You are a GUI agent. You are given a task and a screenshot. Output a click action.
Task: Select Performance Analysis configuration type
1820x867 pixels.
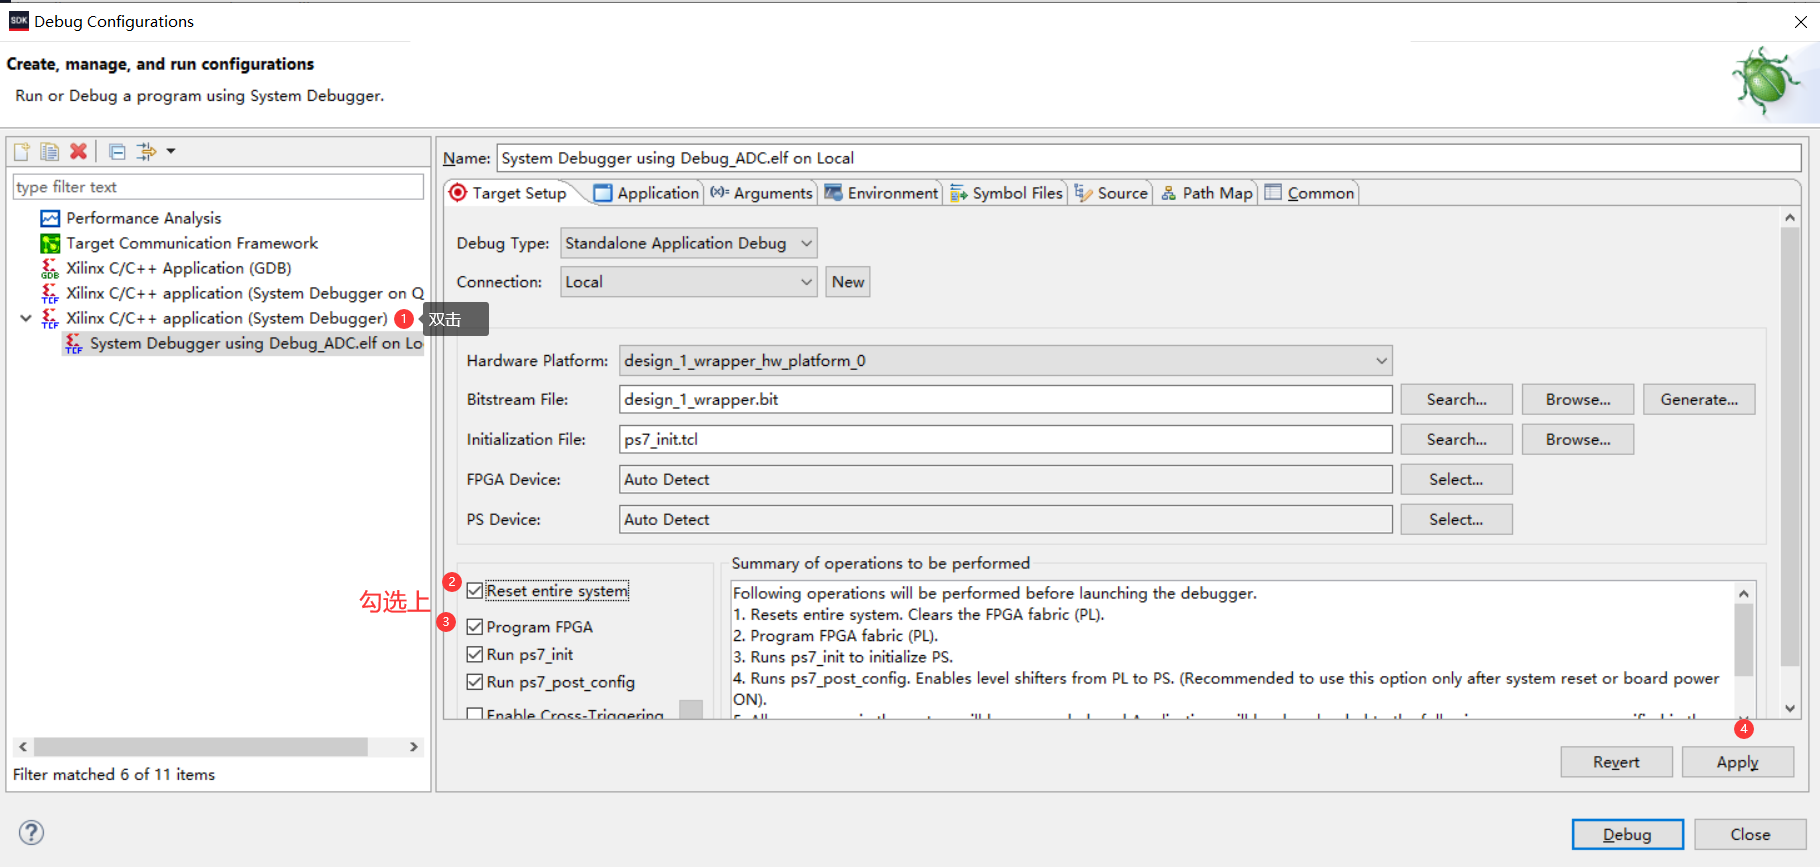tap(144, 218)
